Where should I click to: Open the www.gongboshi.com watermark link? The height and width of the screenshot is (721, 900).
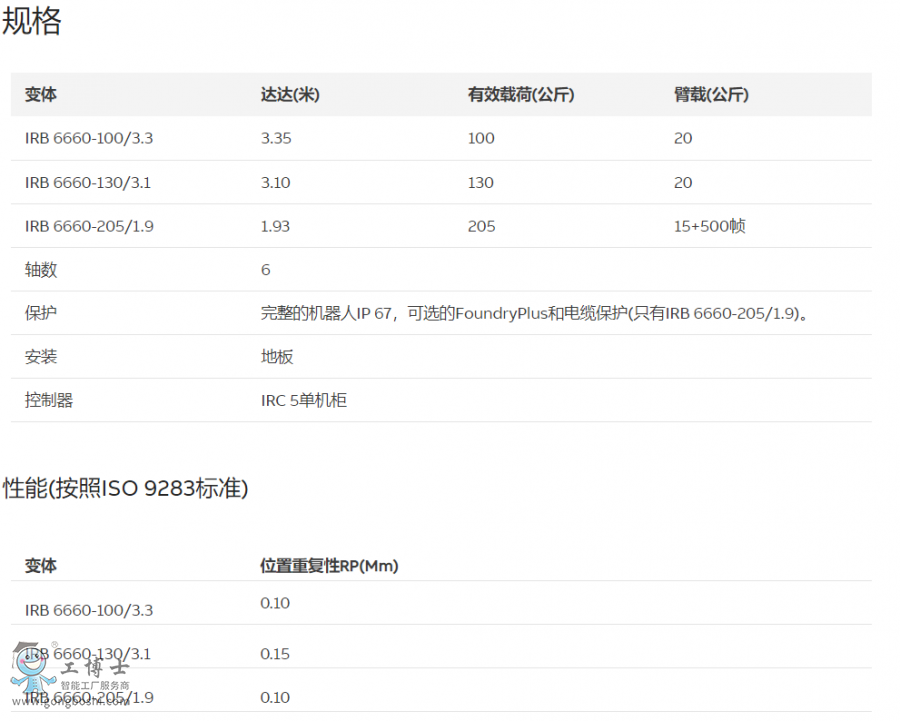[x=70, y=702]
